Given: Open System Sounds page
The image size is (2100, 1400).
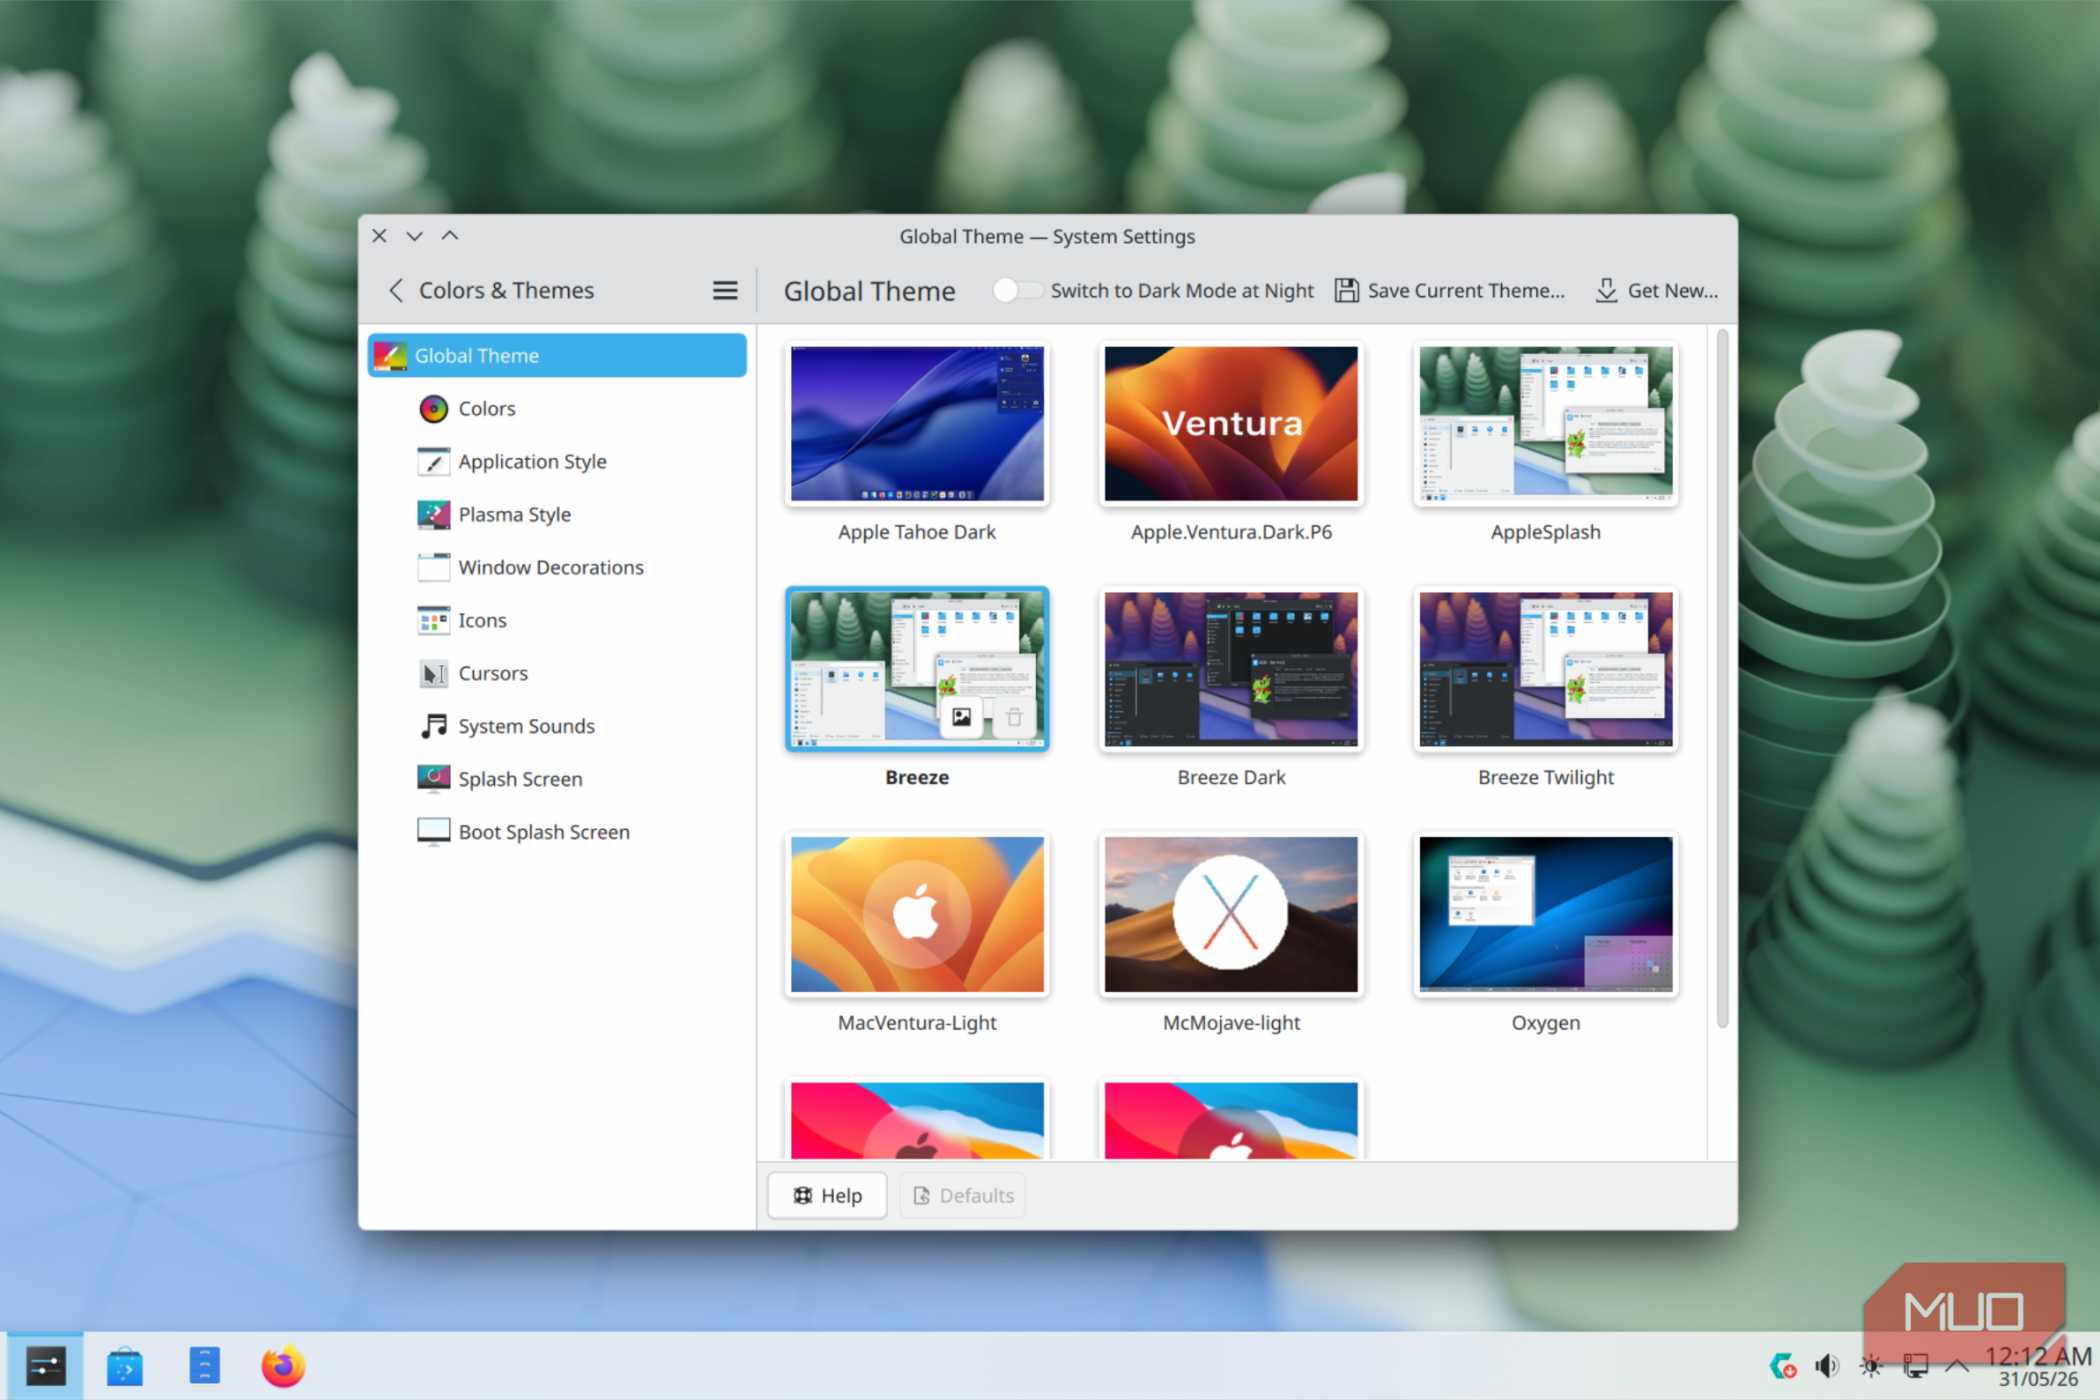Looking at the screenshot, I should click(557, 727).
